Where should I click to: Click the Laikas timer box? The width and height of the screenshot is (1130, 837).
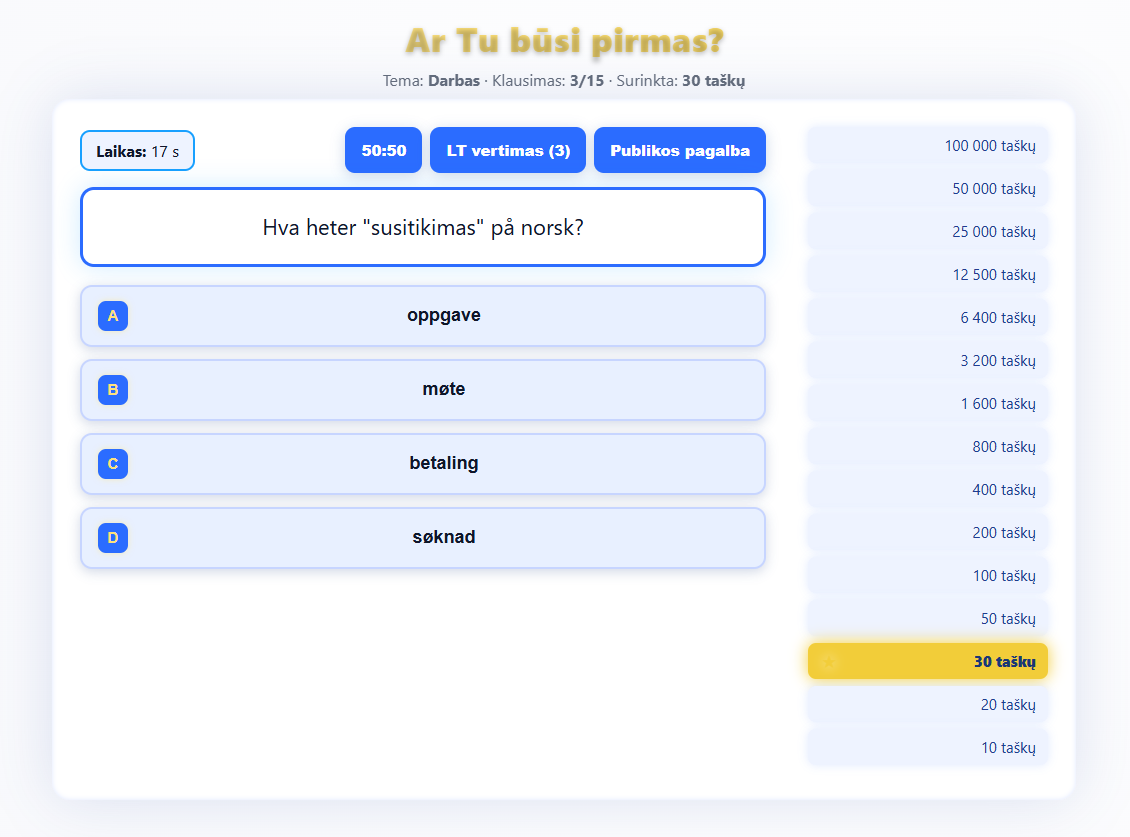point(137,151)
